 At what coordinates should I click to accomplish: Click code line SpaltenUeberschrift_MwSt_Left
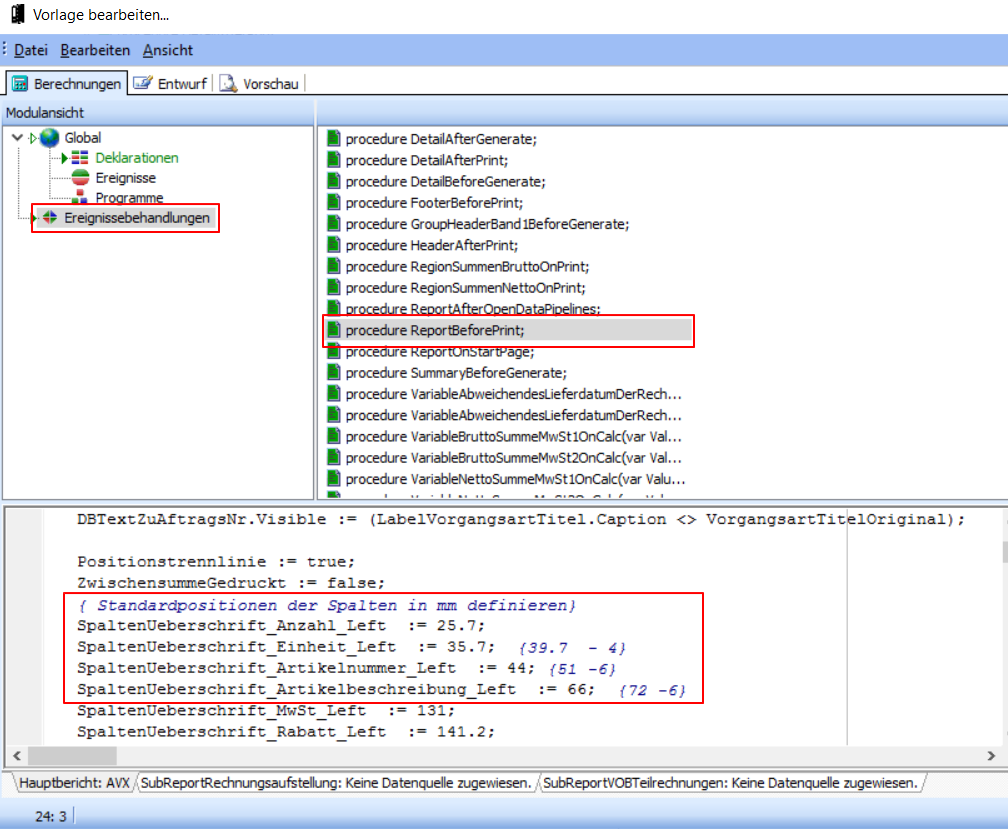(x=266, y=710)
